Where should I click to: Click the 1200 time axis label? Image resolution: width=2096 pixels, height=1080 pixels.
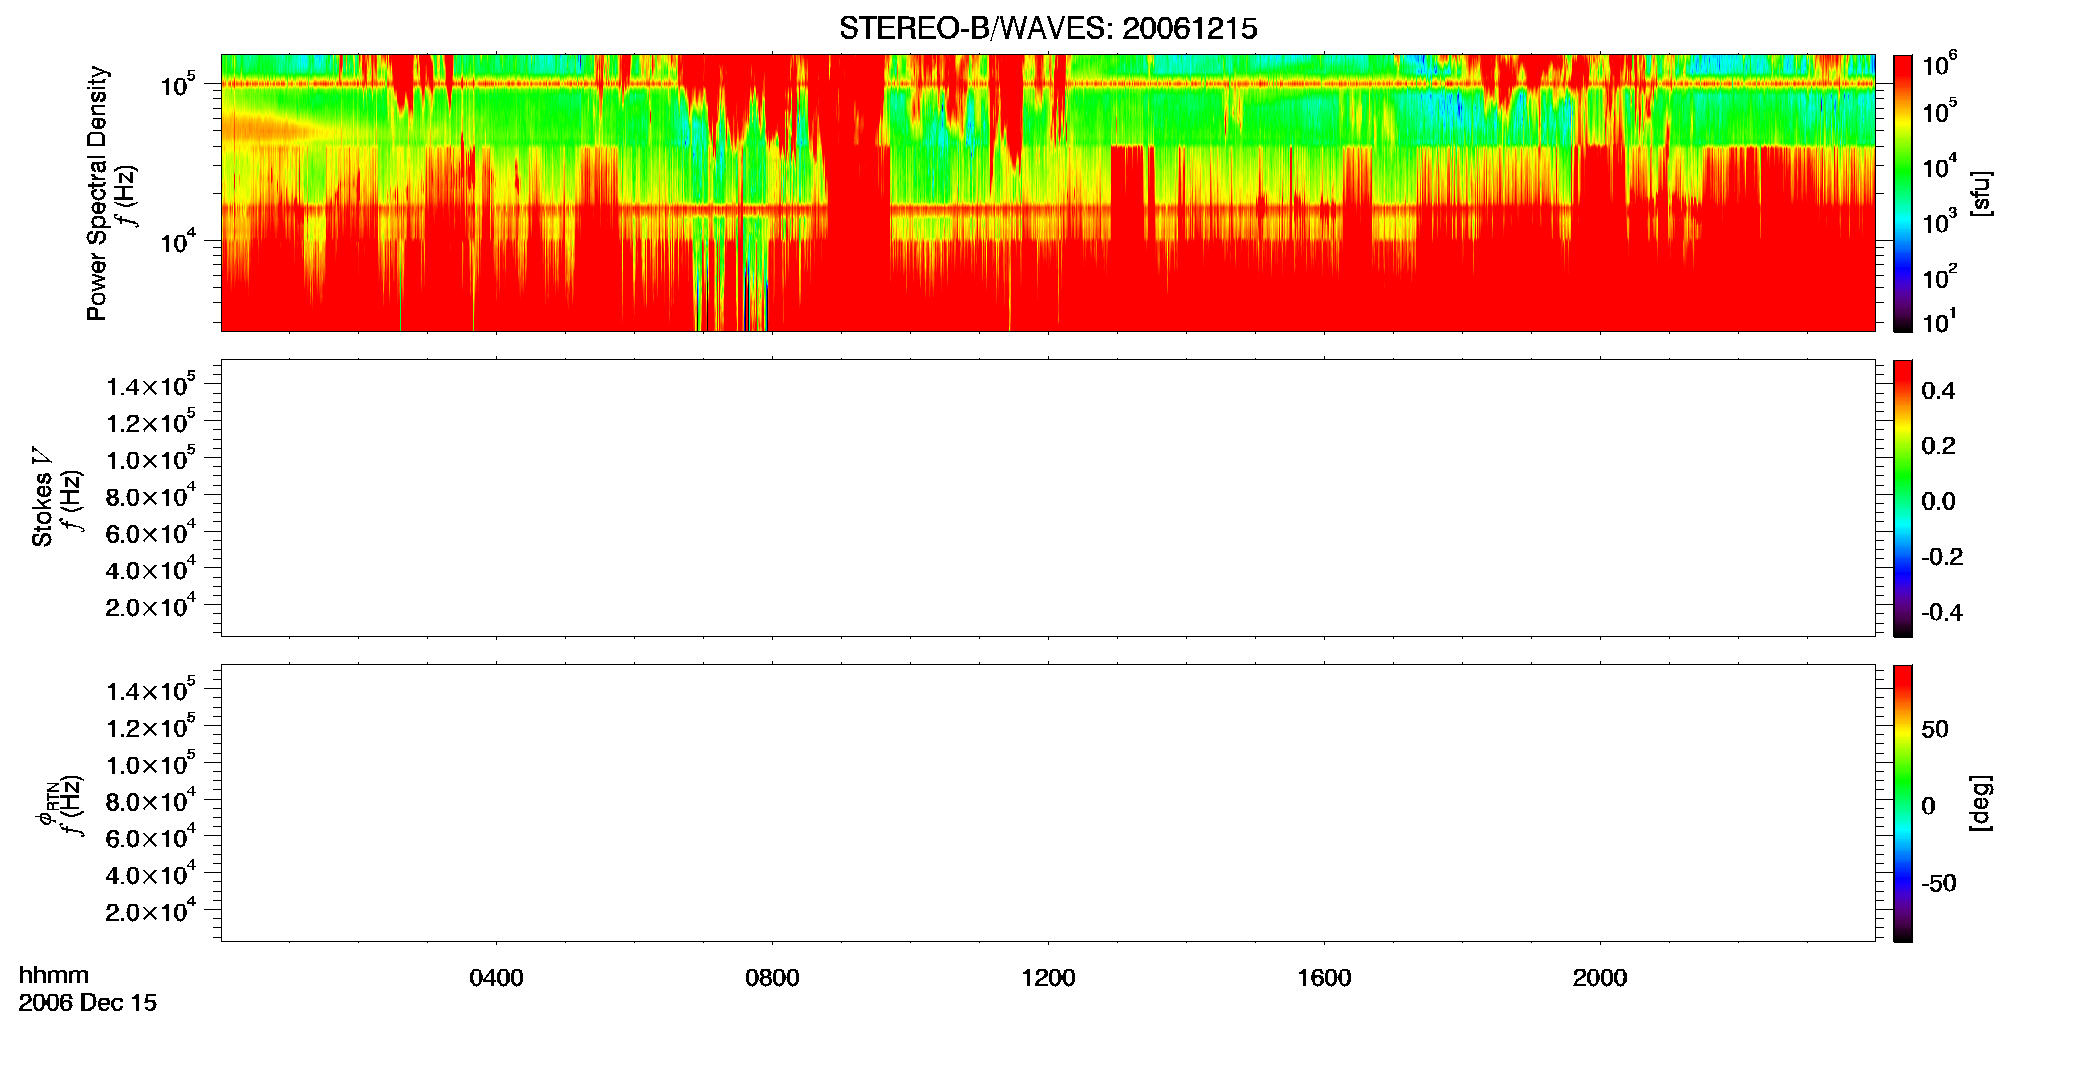[1048, 978]
